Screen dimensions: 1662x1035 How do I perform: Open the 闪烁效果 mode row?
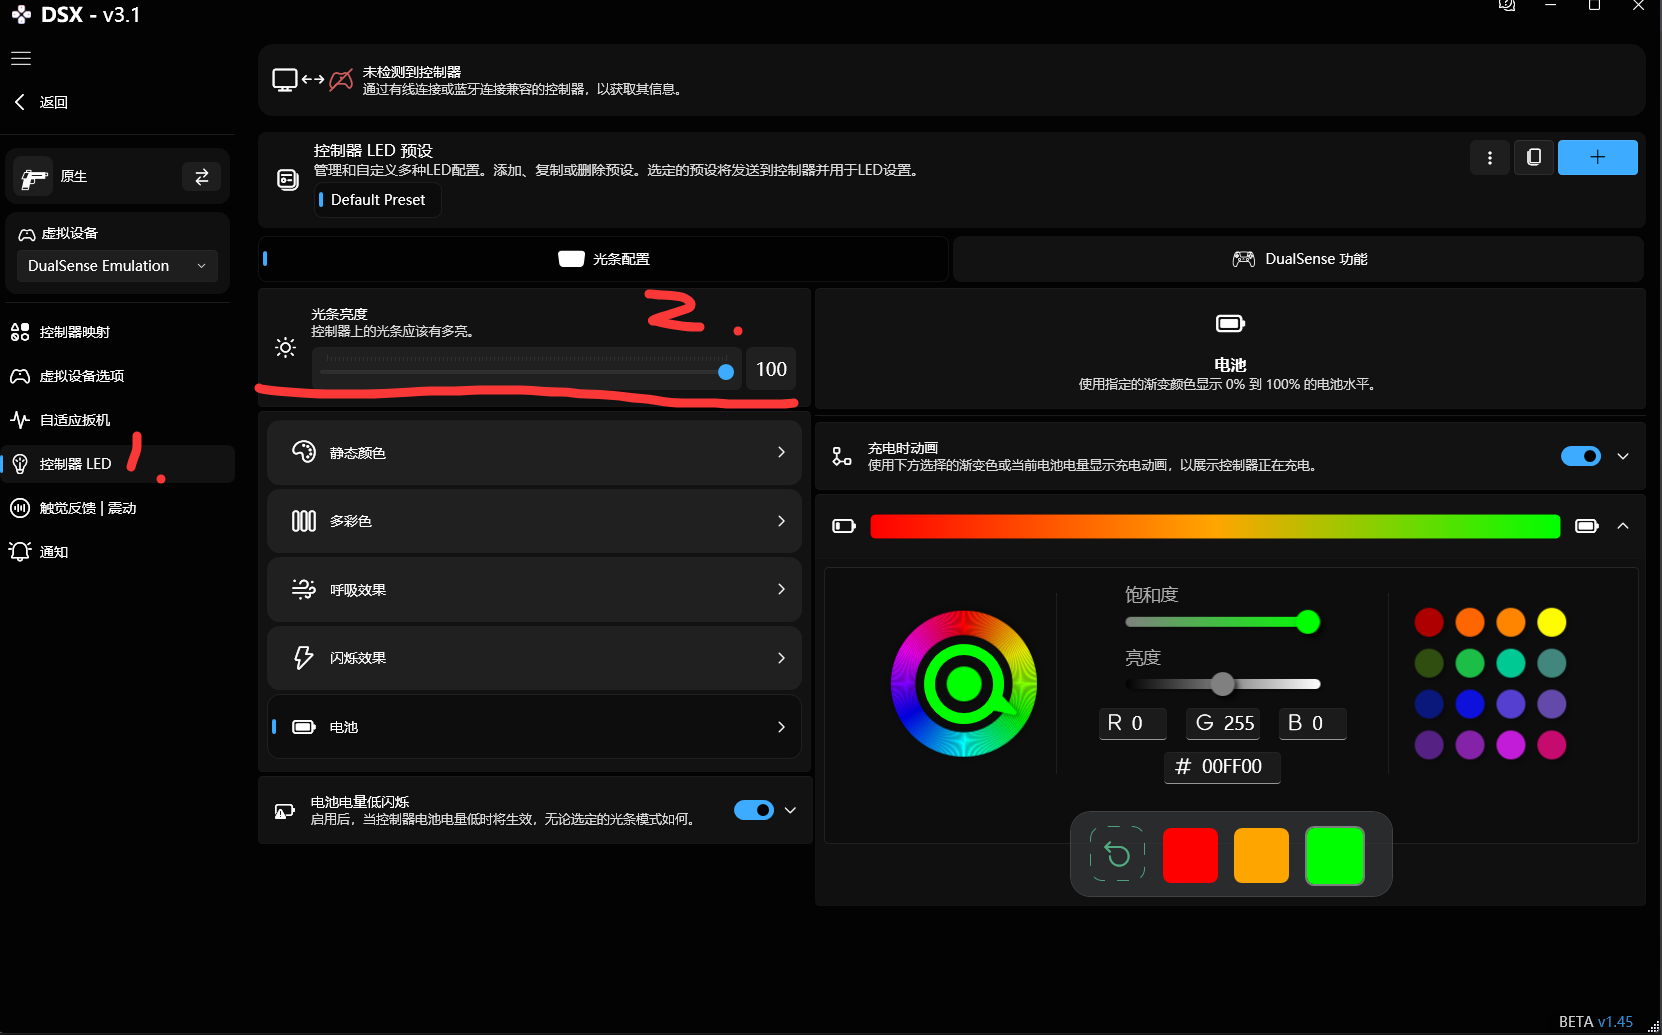(x=534, y=658)
